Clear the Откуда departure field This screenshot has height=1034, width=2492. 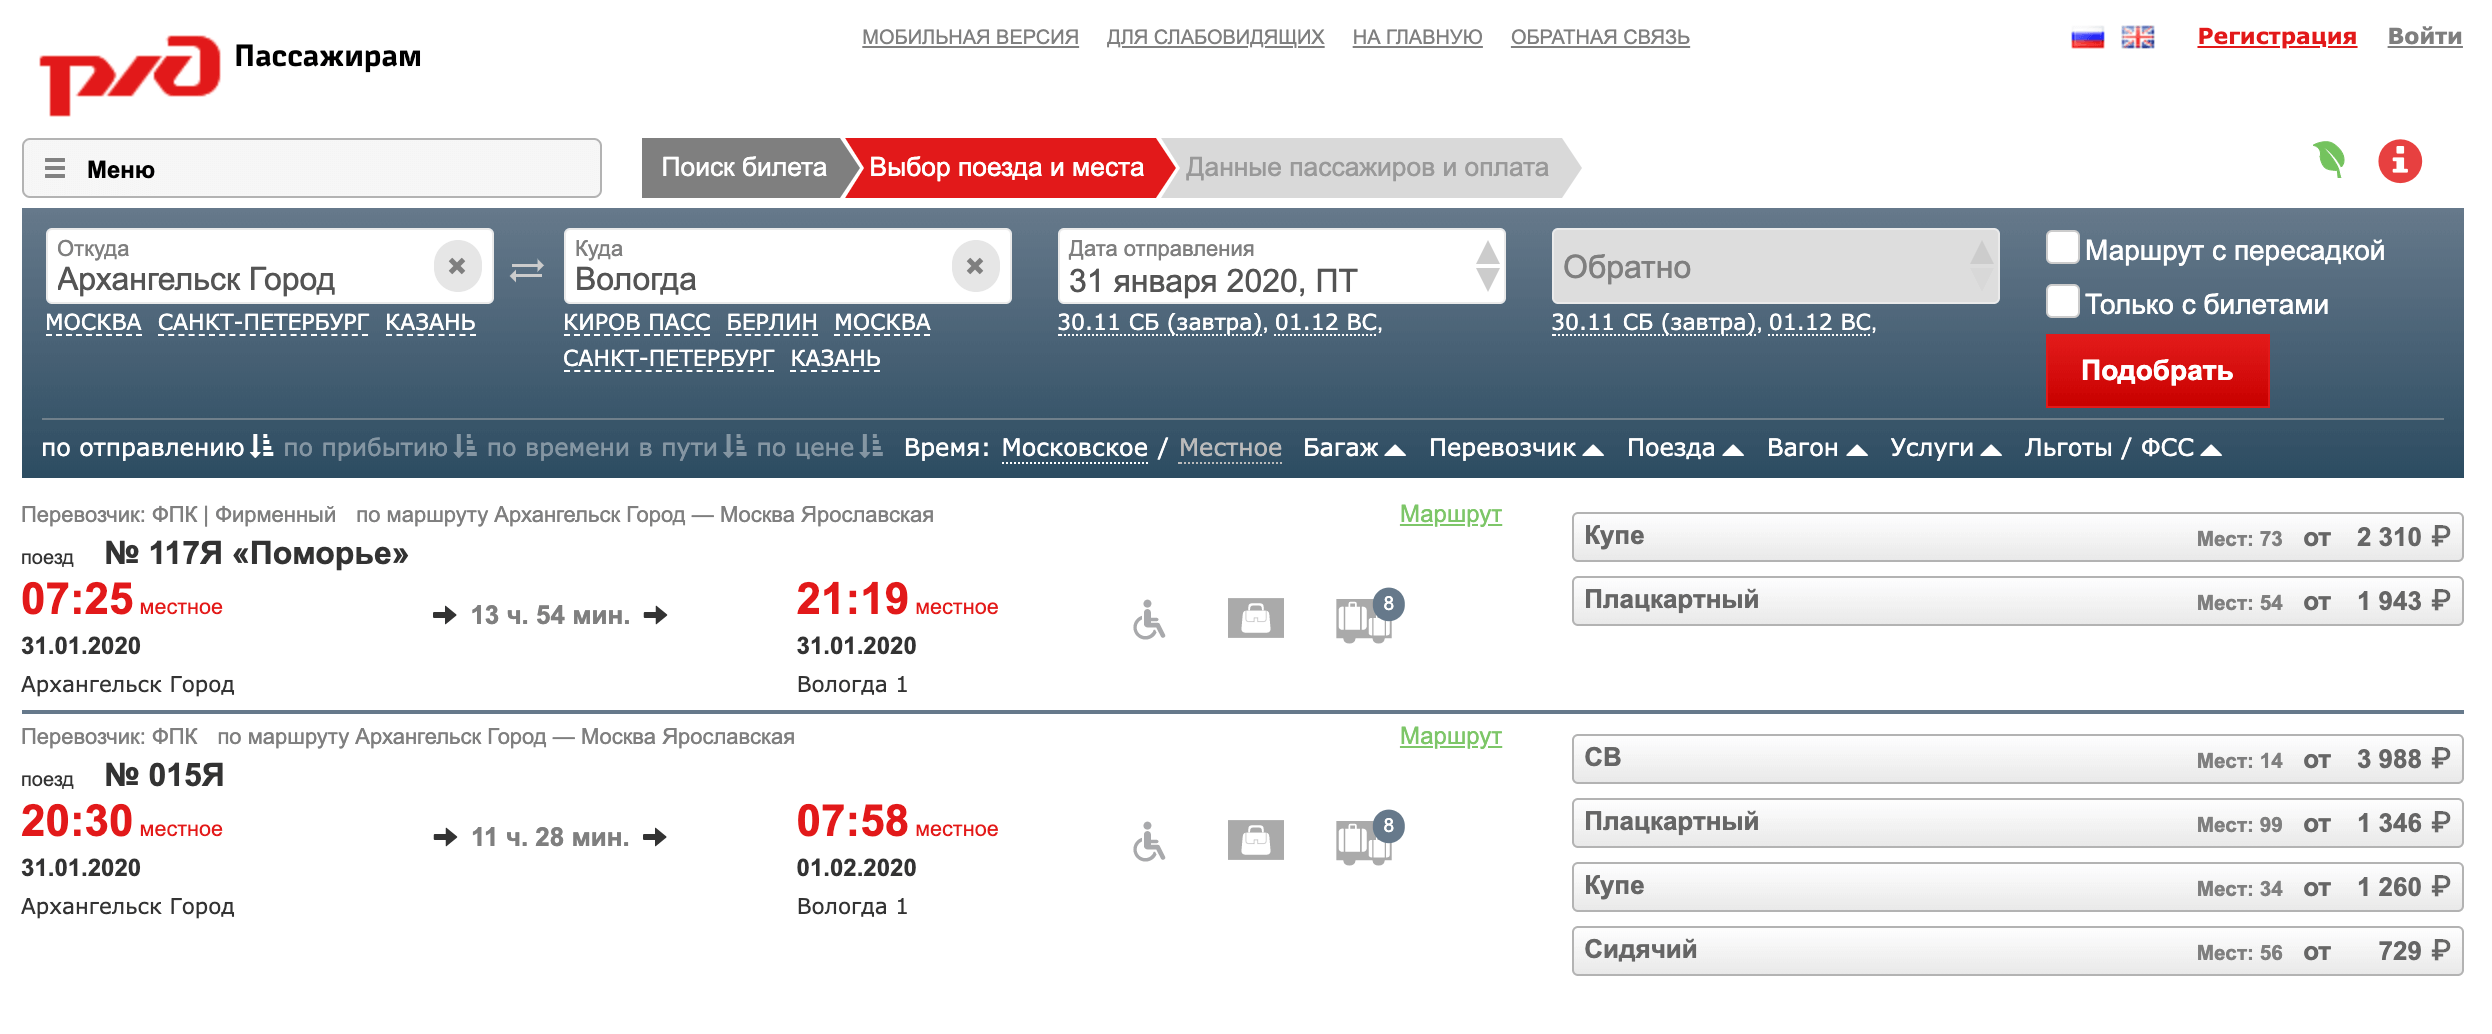coord(457,266)
